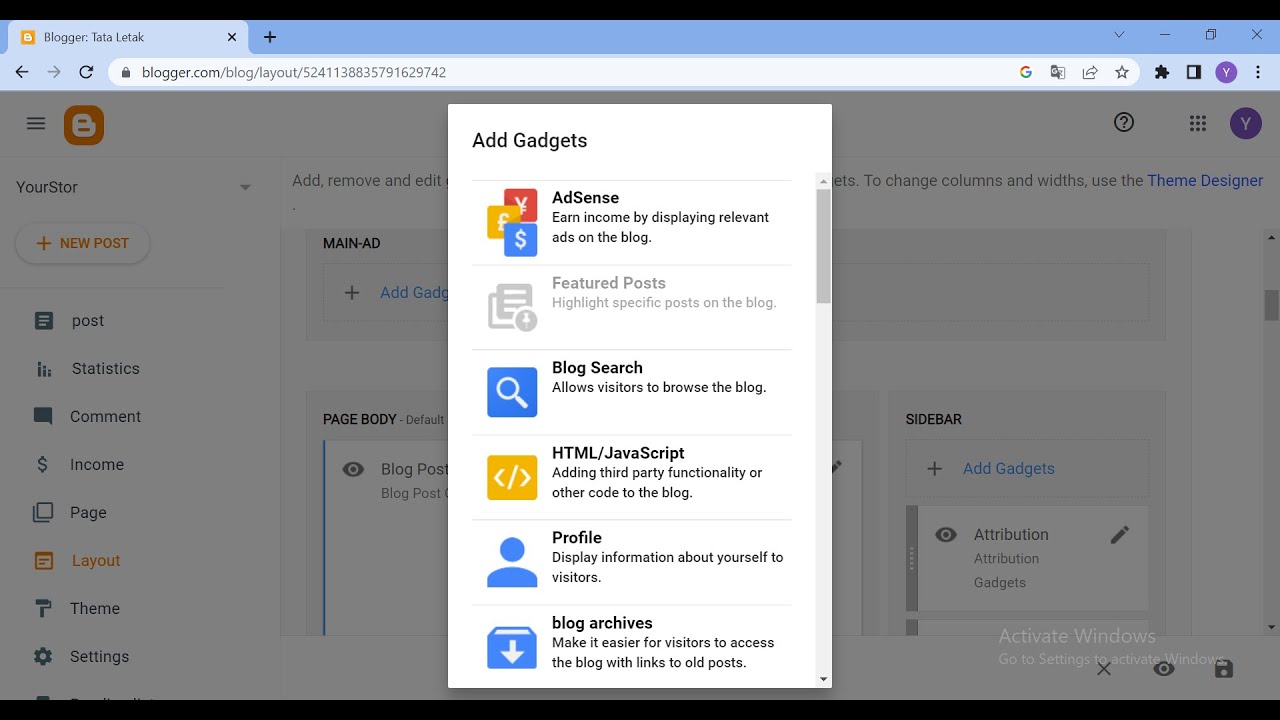Click the Profile gadget title
The height and width of the screenshot is (720, 1280).
(x=577, y=538)
